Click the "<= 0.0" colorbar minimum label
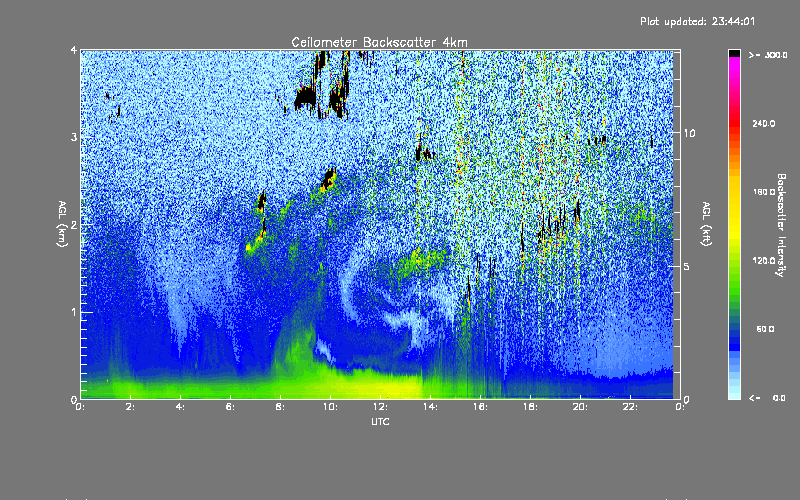The width and height of the screenshot is (800, 500). 767,398
